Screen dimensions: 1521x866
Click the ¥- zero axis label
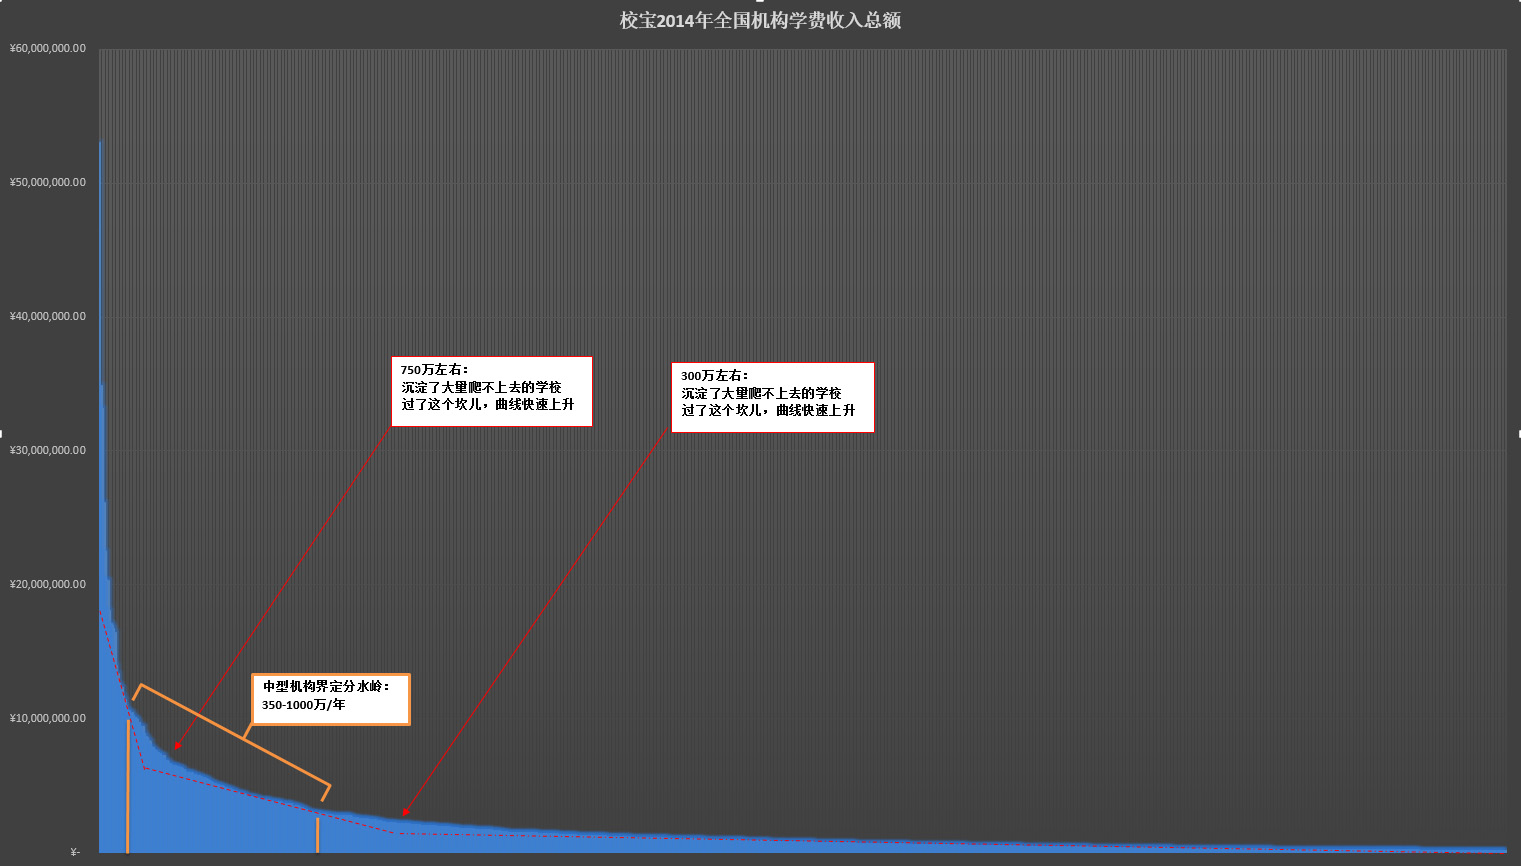(75, 852)
